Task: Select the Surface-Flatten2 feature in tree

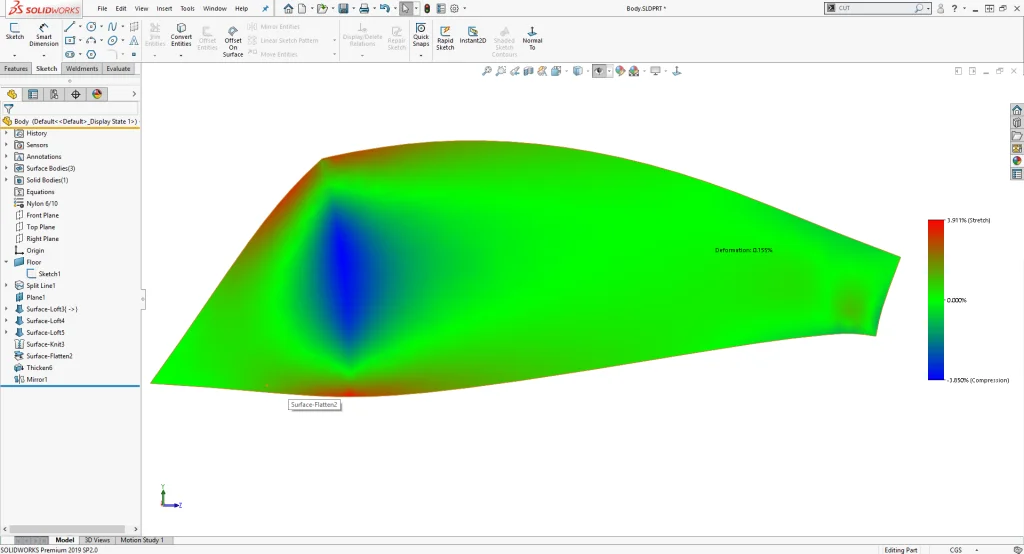Action: click(x=49, y=356)
